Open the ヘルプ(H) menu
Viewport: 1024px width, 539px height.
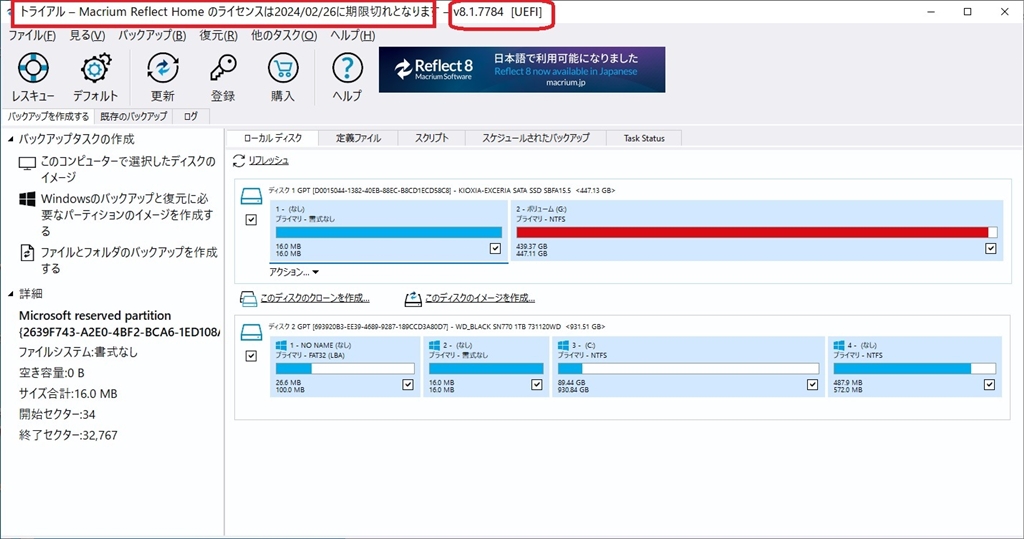tap(353, 35)
